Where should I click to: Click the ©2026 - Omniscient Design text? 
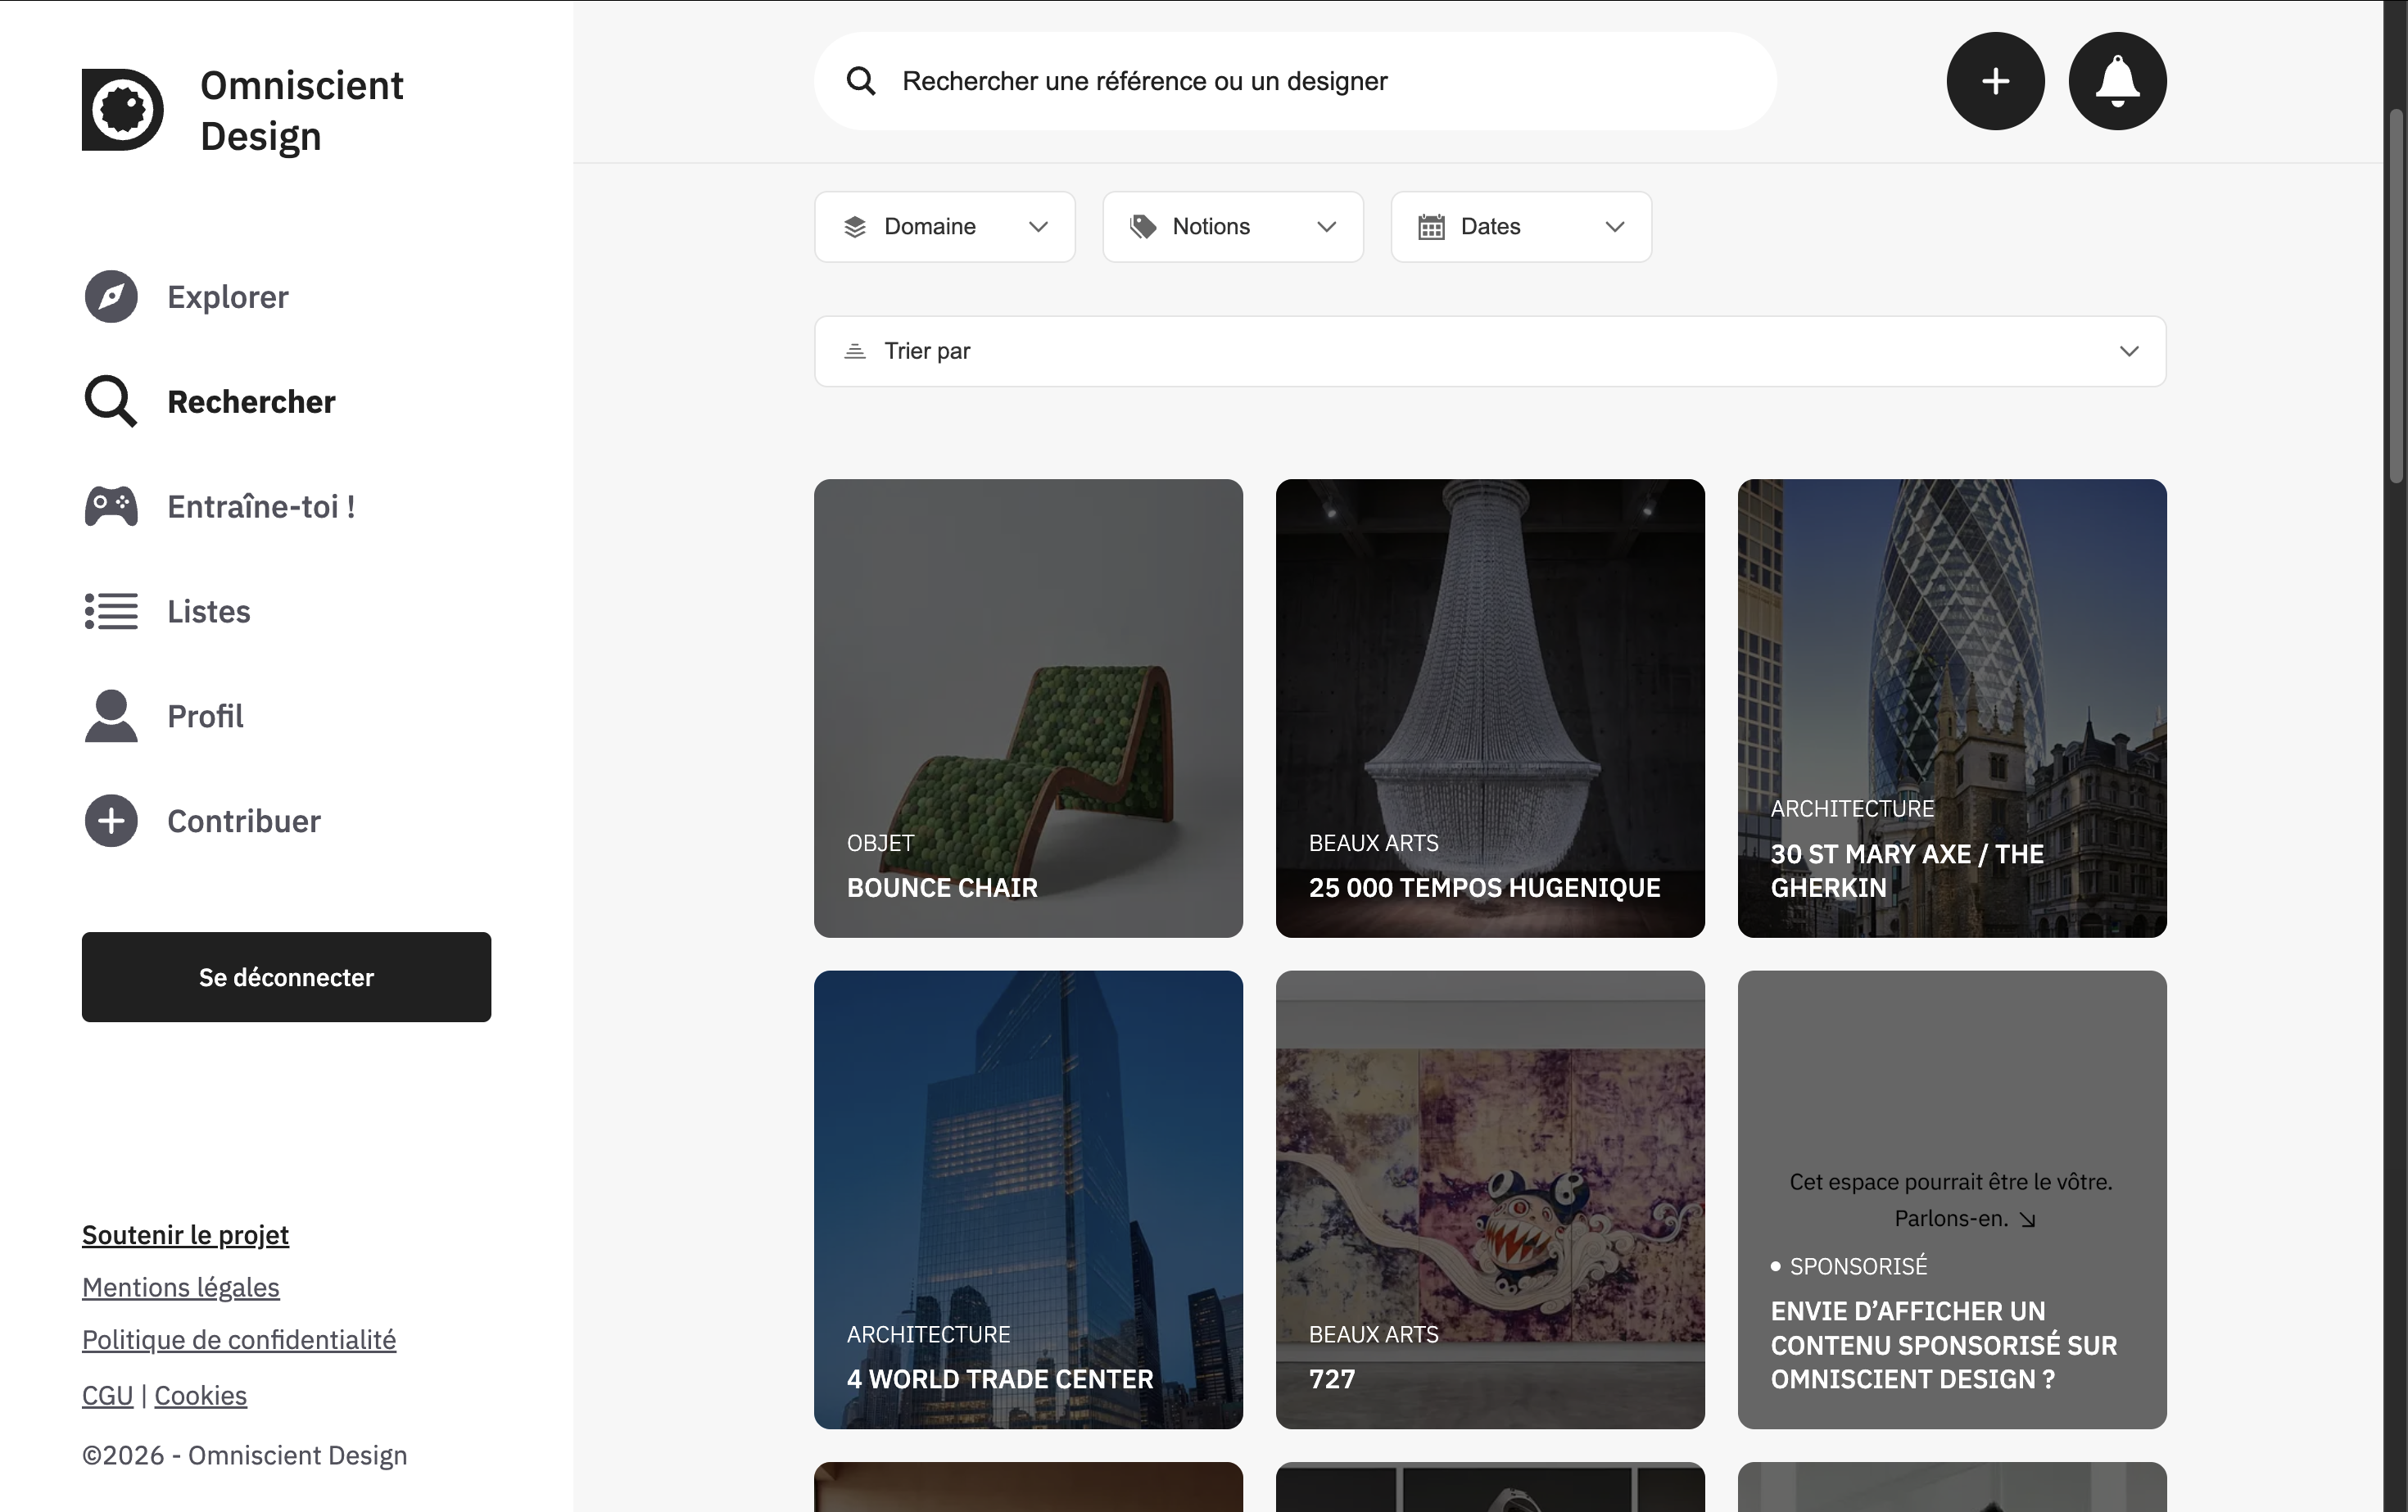pyautogui.click(x=244, y=1455)
